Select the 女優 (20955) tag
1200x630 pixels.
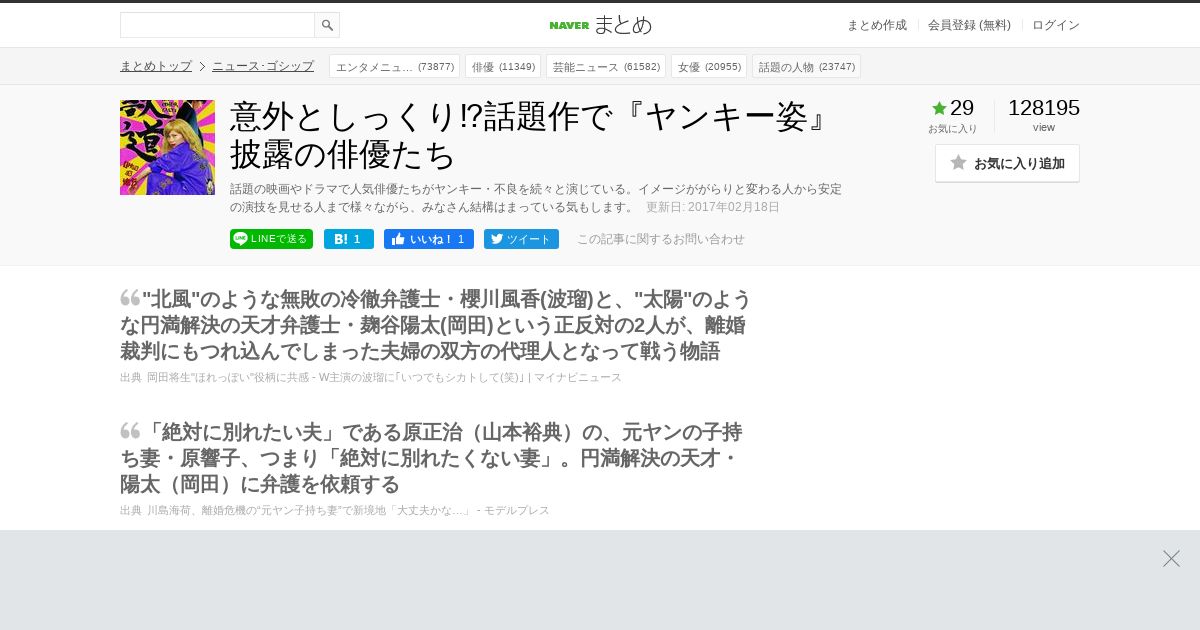709,67
